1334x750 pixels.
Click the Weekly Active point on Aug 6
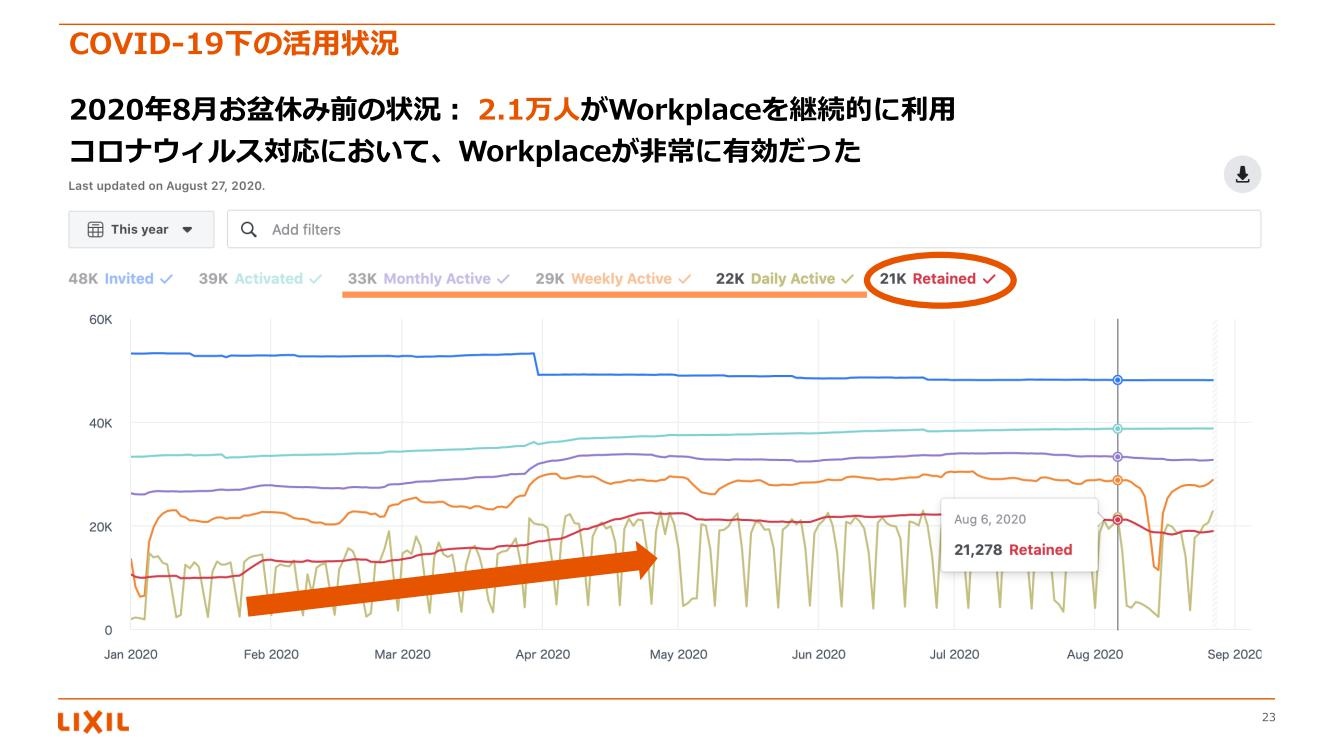1117,481
